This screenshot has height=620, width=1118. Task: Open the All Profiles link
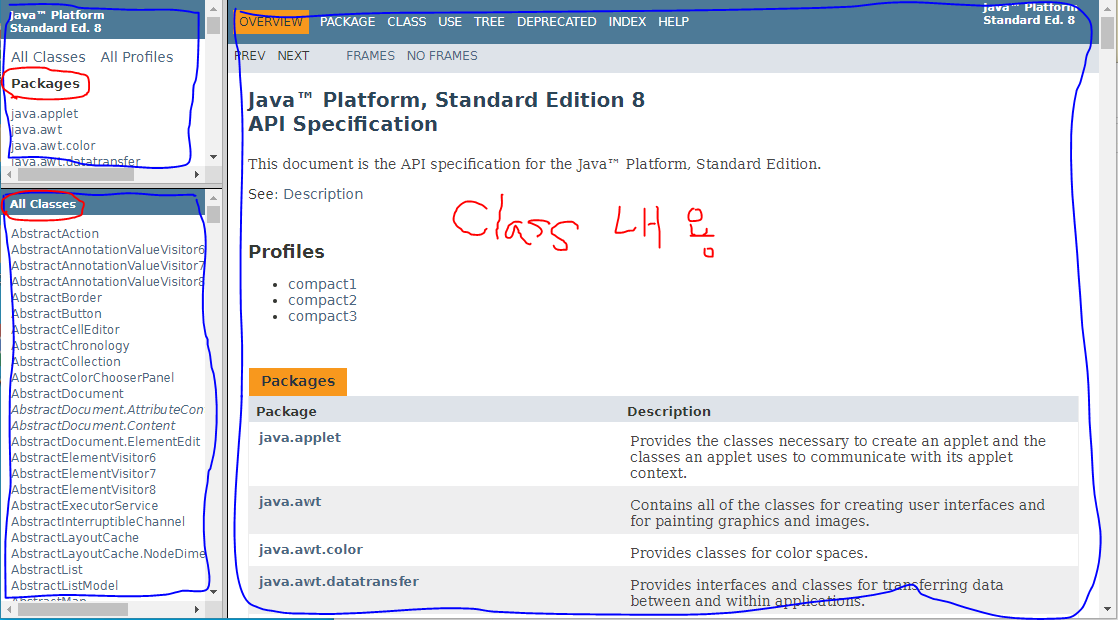(x=137, y=57)
